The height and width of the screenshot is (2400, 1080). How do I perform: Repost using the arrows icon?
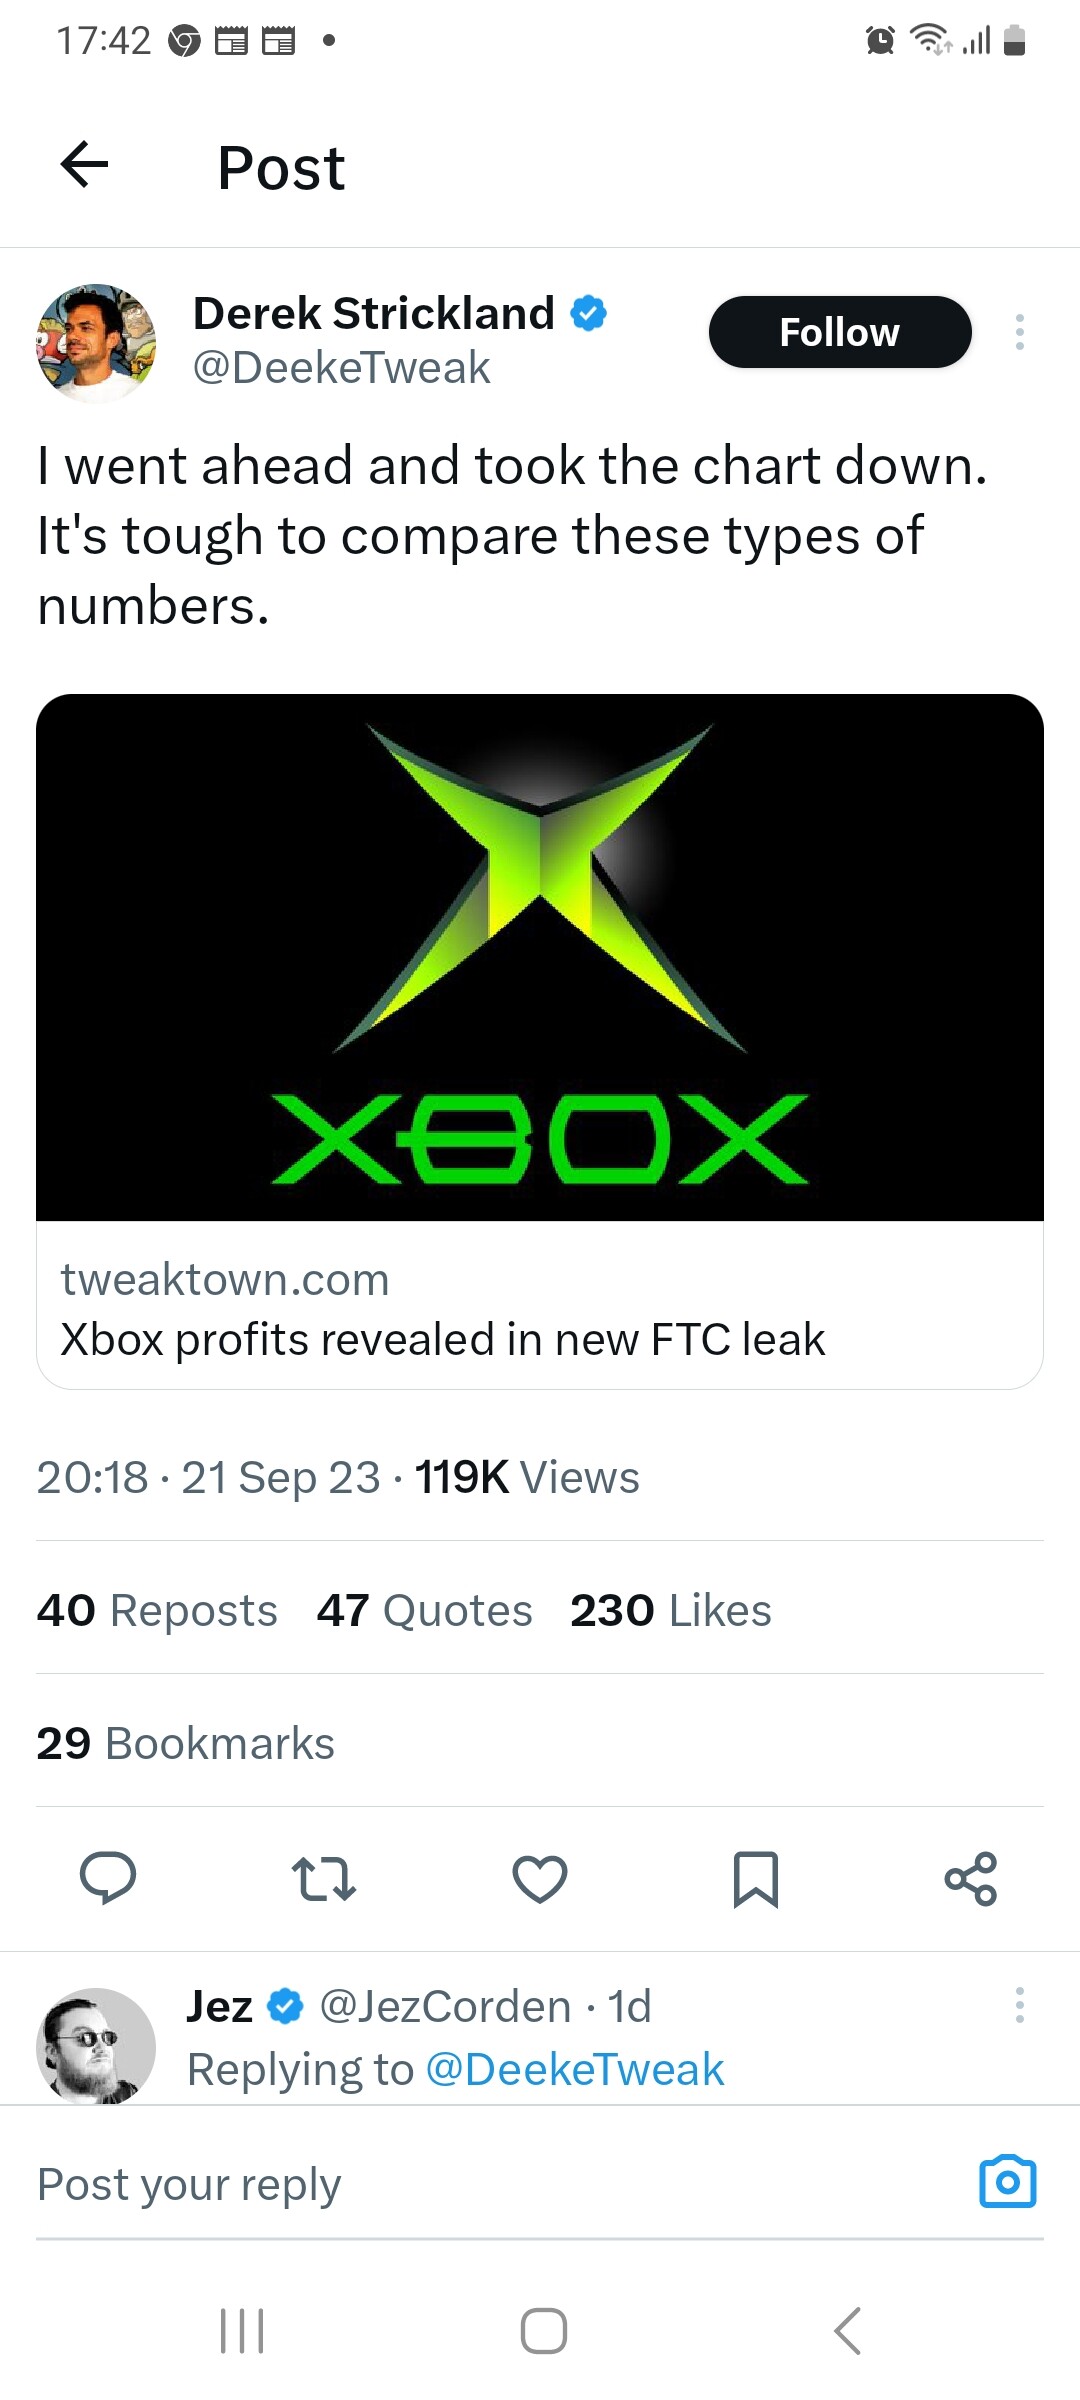point(323,1878)
